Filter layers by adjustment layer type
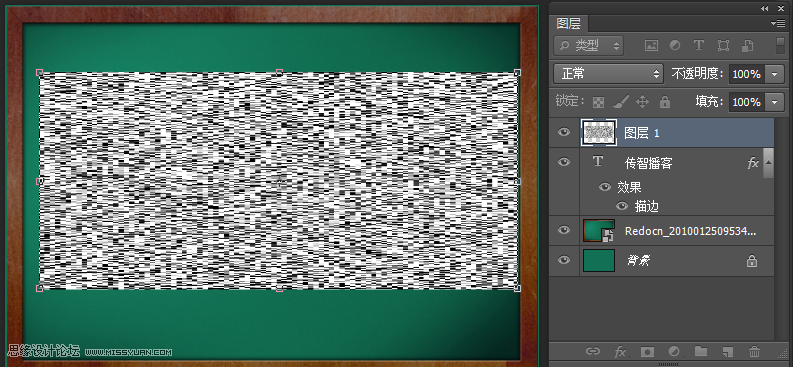Screen dimensions: 793x367 tap(675, 45)
